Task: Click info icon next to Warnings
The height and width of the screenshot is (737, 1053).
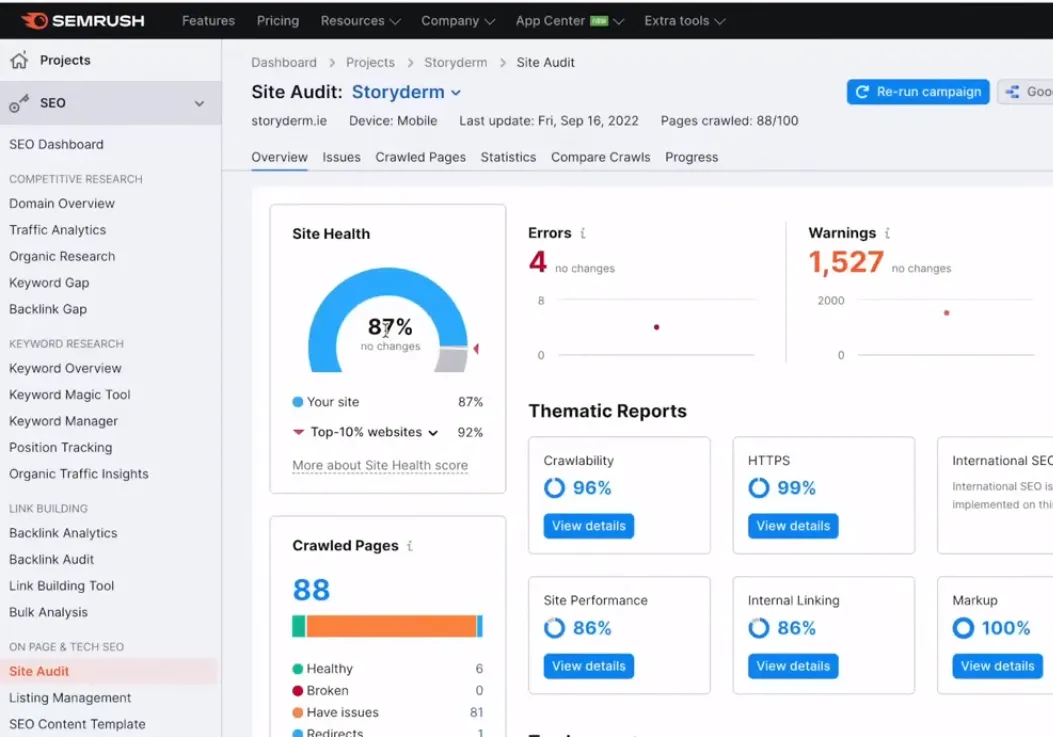Action: tap(887, 233)
